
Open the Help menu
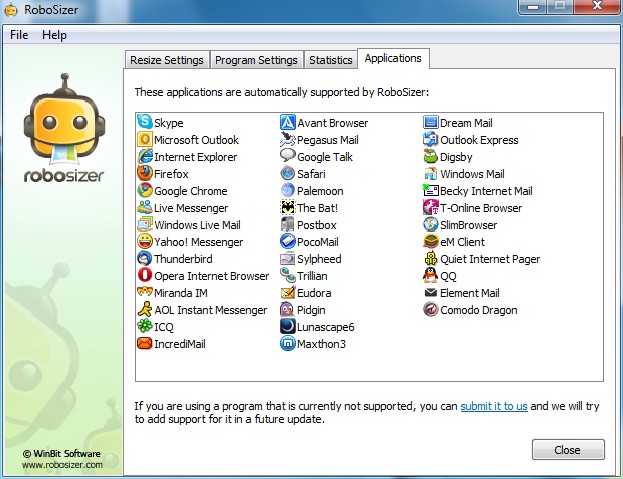[54, 35]
